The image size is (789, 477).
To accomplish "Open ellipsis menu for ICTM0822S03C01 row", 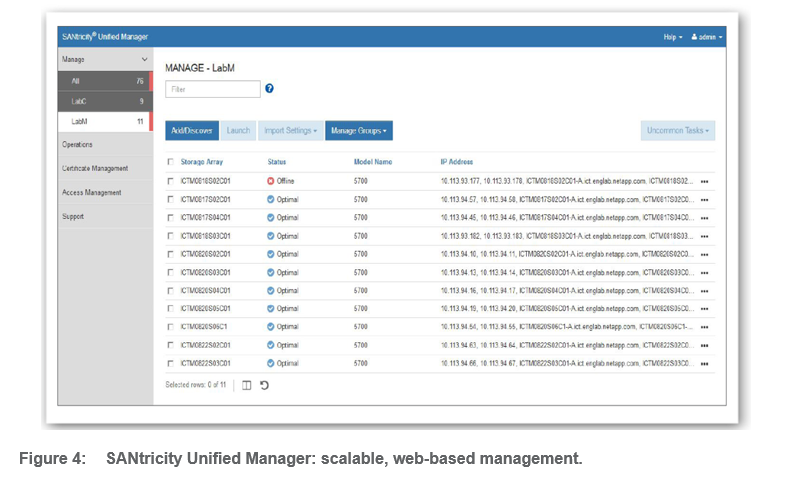I will pos(704,363).
